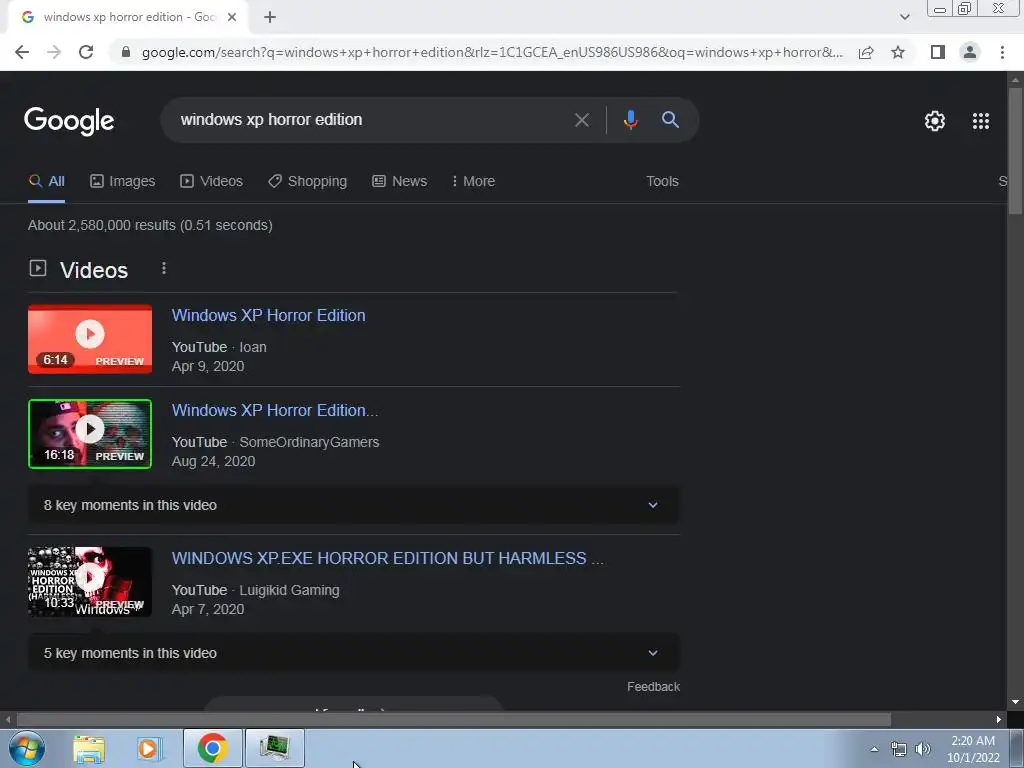Open the Windows Start menu

[27, 748]
